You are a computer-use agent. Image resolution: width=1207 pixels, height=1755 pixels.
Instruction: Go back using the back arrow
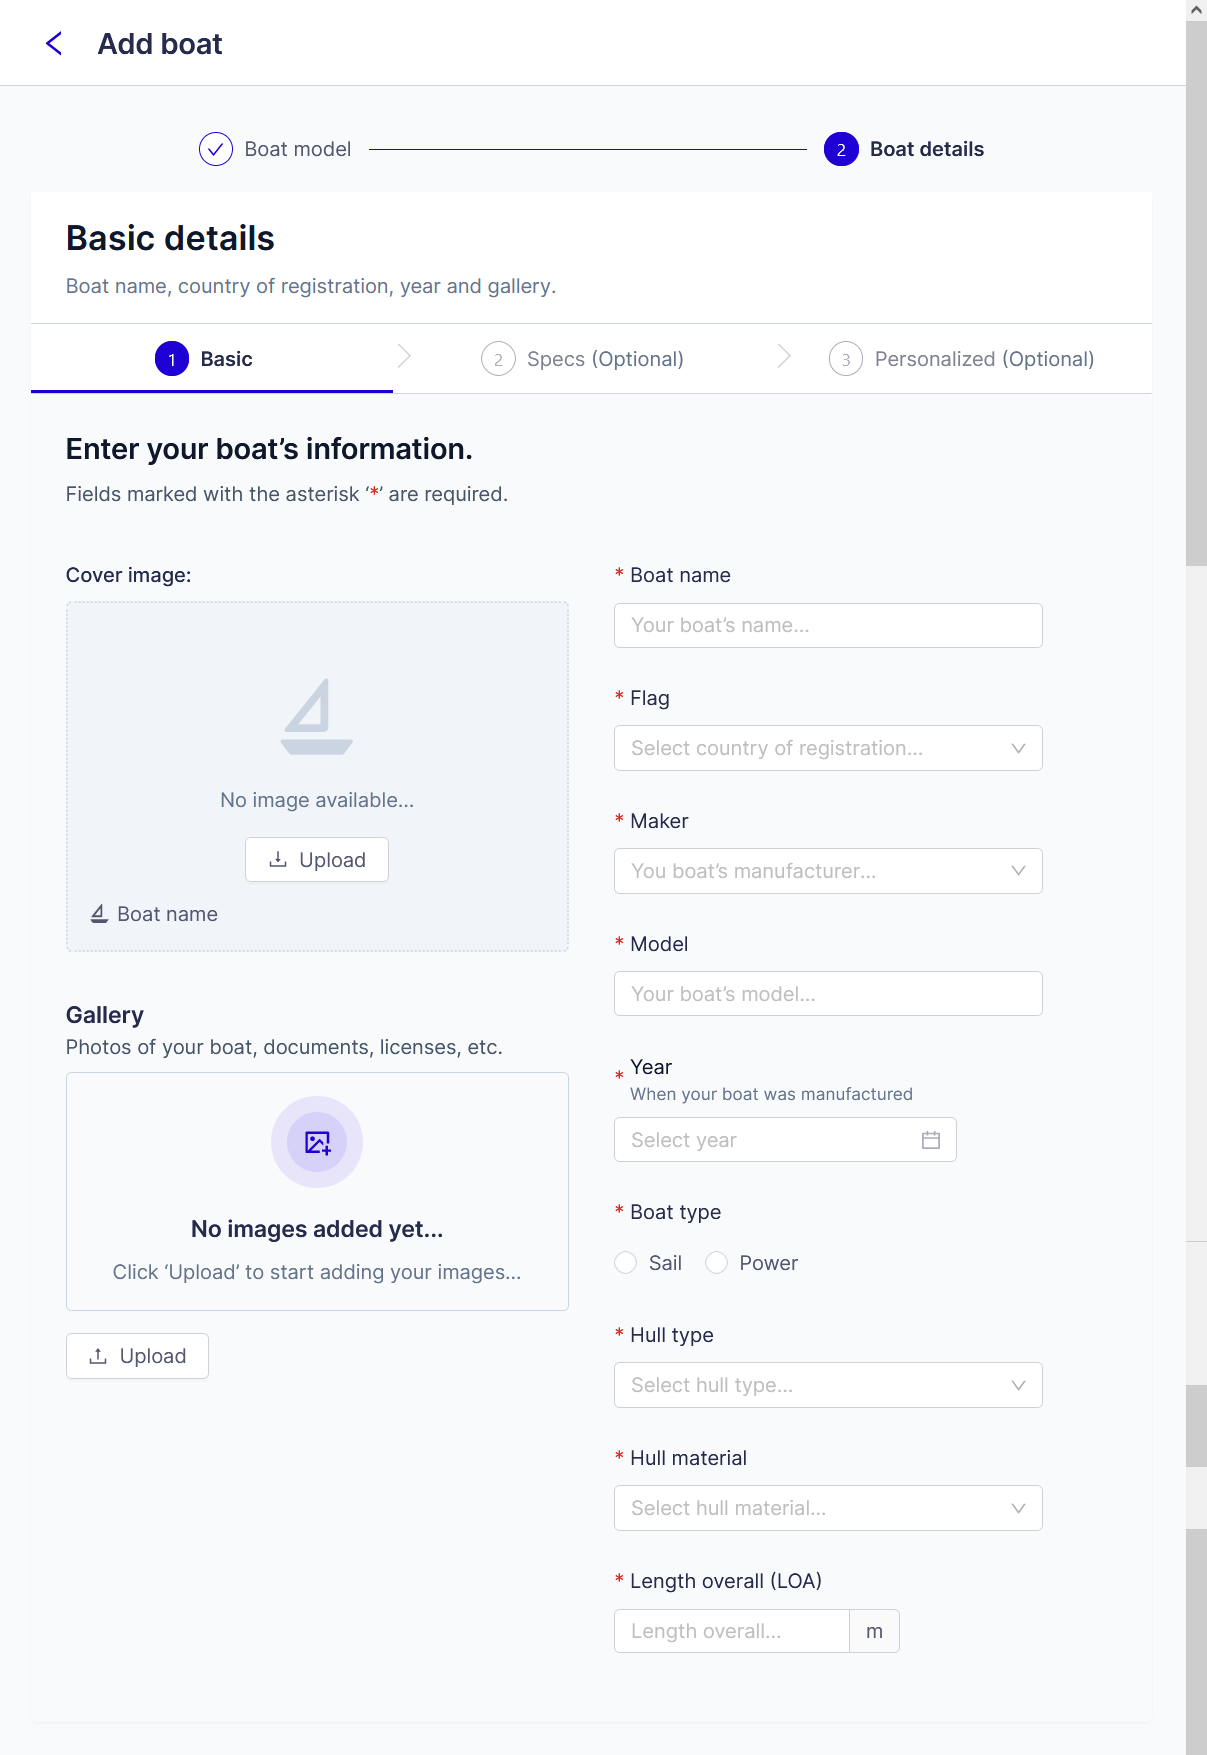54,44
